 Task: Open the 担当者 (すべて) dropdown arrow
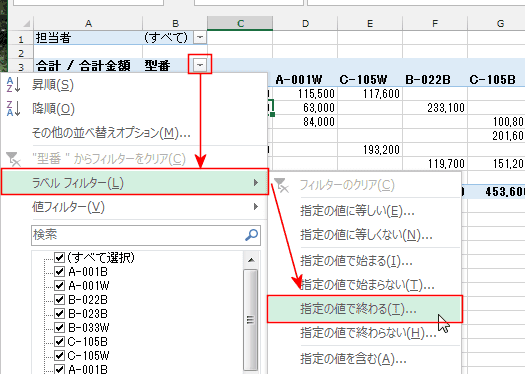(200, 37)
